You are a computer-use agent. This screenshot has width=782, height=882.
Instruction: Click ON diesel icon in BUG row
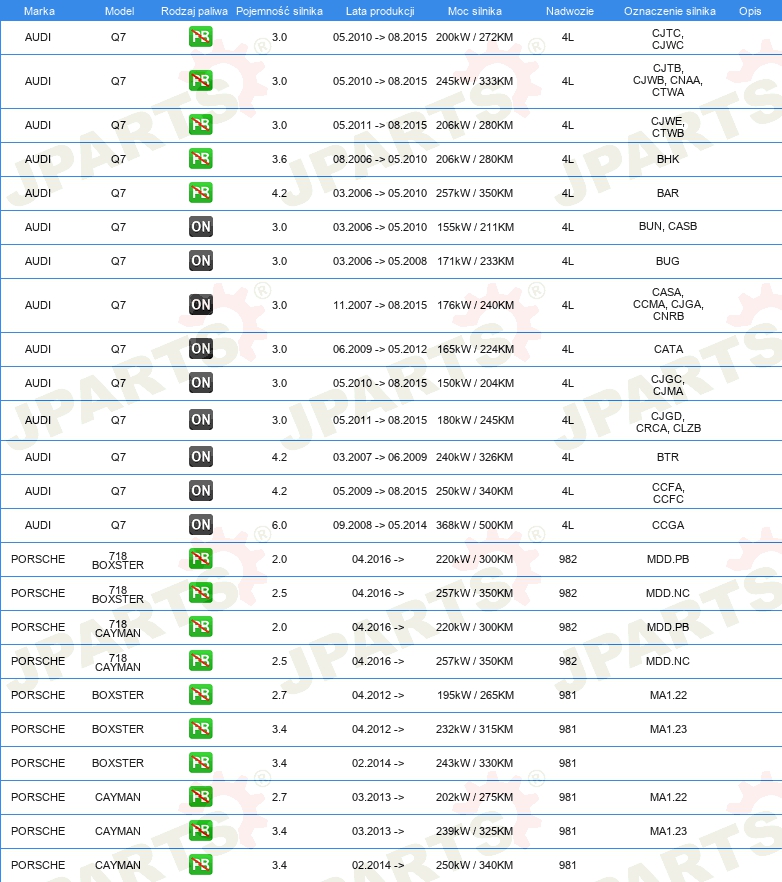tap(200, 261)
